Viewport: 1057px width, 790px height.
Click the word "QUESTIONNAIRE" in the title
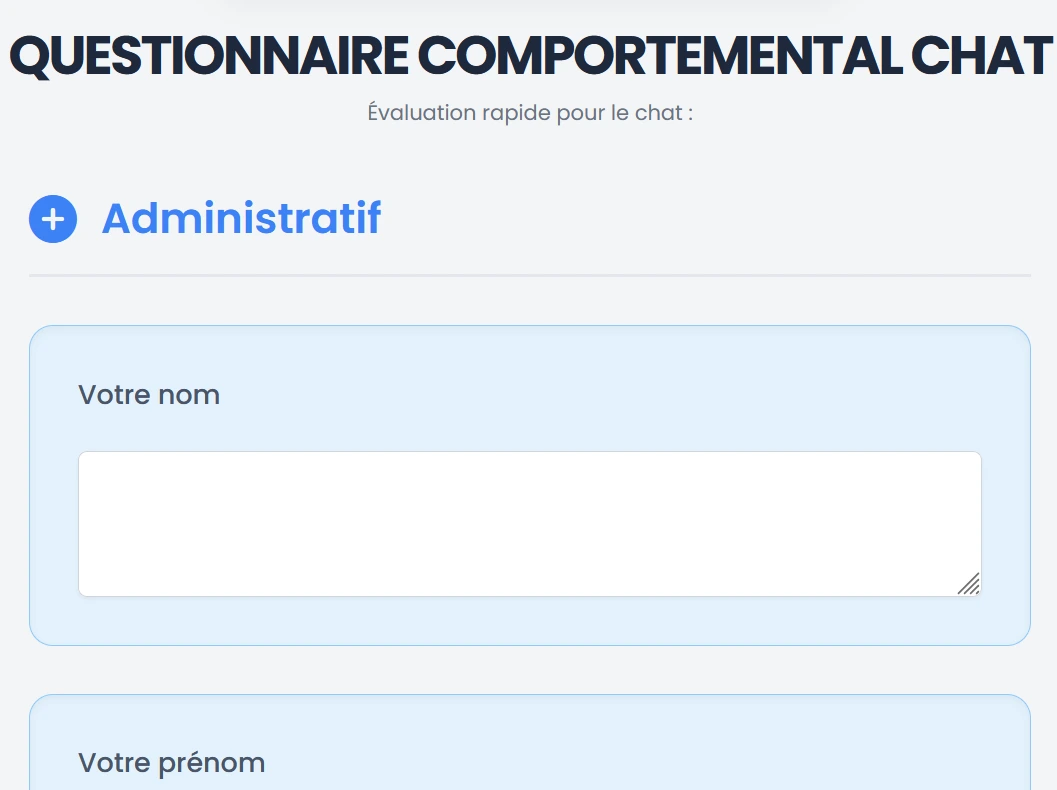(x=208, y=57)
